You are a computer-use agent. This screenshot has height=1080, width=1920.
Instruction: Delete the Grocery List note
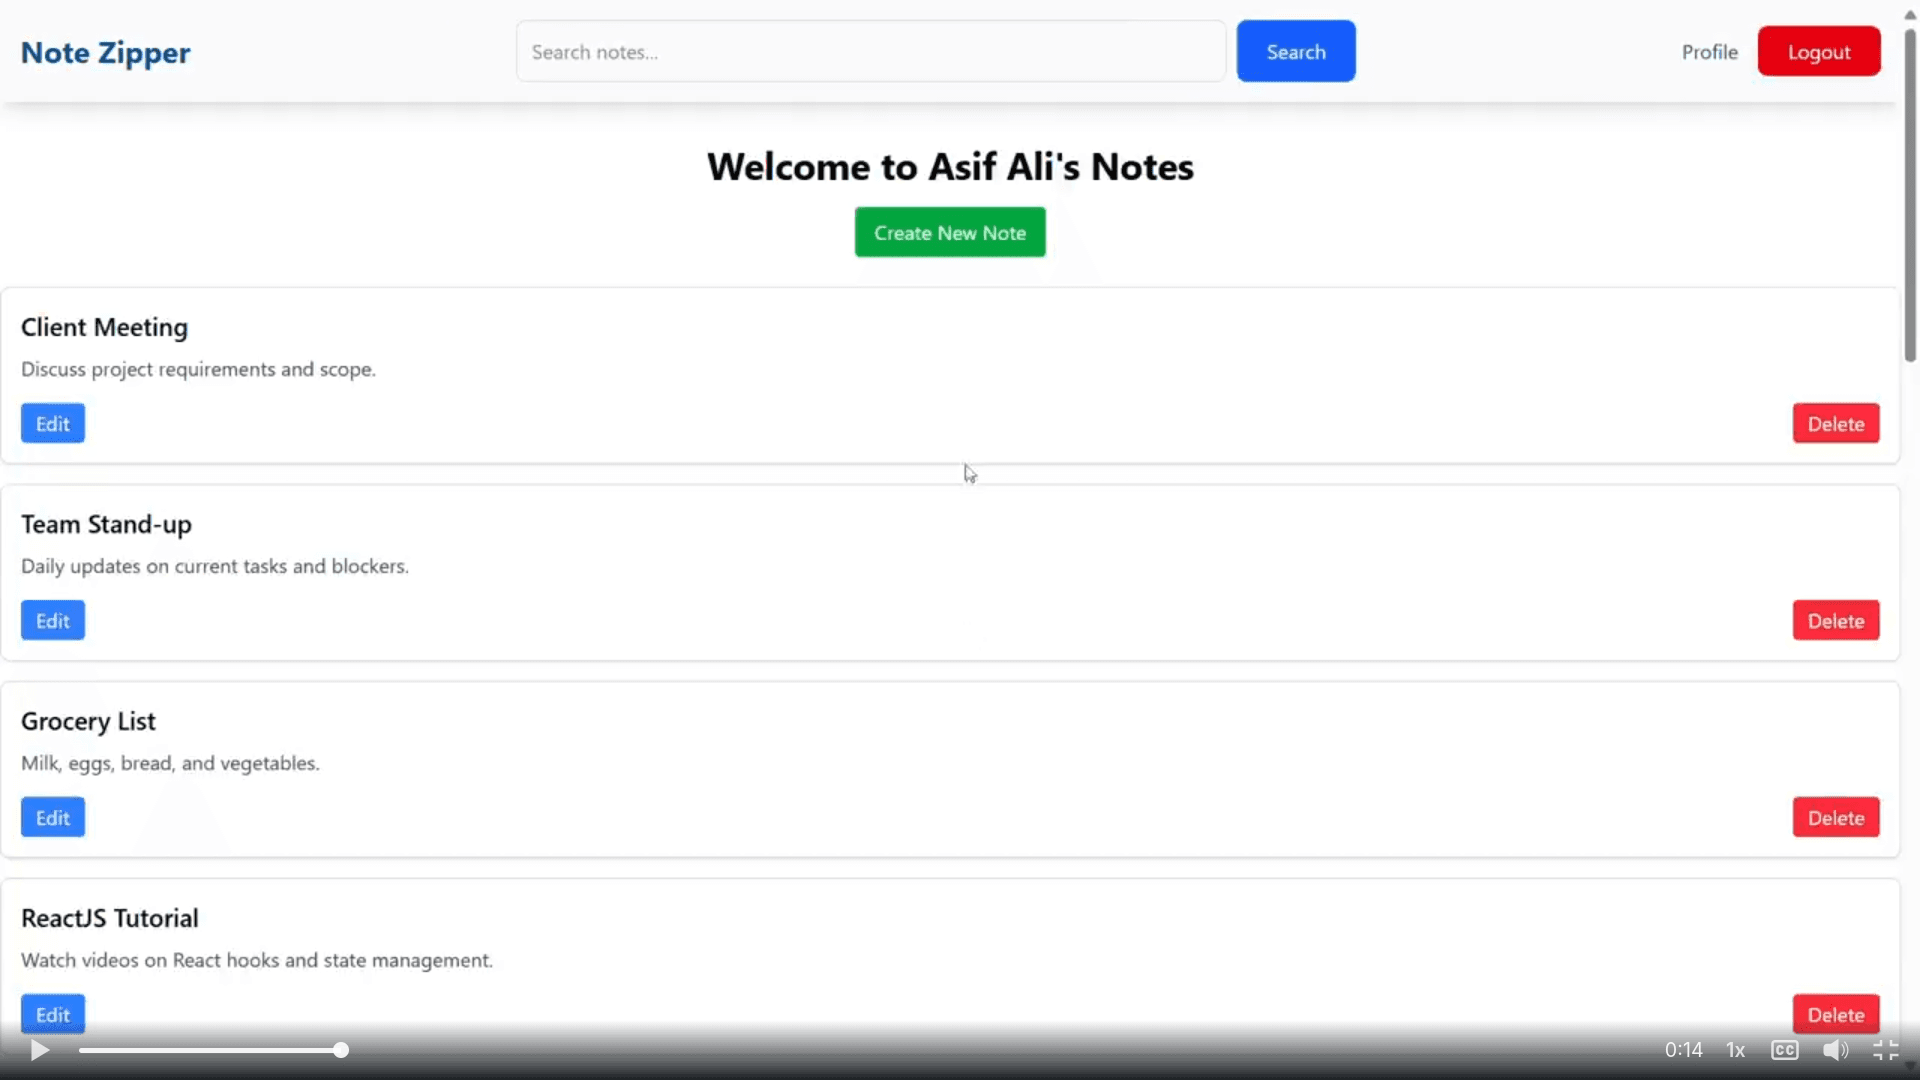coord(1836,817)
